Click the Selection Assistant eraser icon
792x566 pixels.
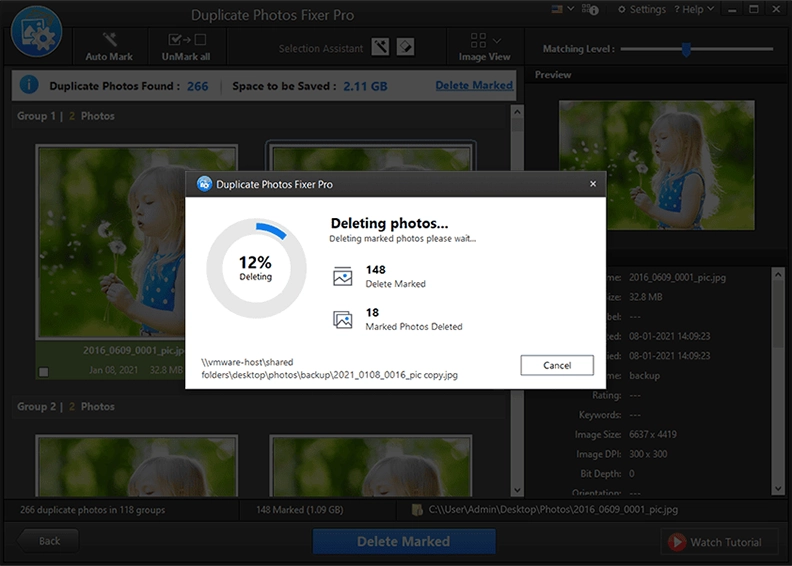(x=405, y=47)
